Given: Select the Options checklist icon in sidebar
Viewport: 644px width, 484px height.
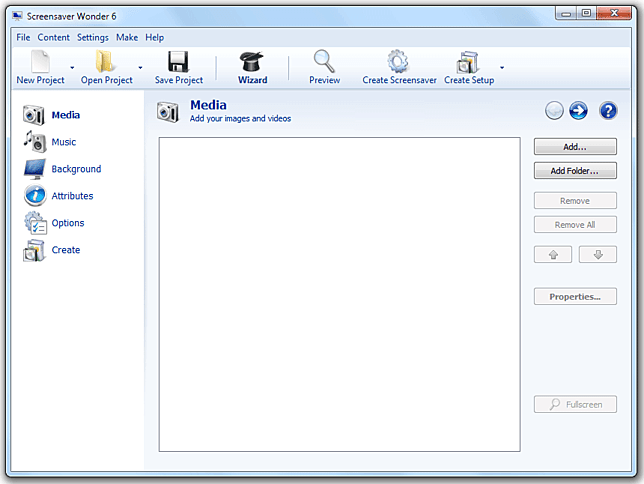Looking at the screenshot, I should click(35, 223).
